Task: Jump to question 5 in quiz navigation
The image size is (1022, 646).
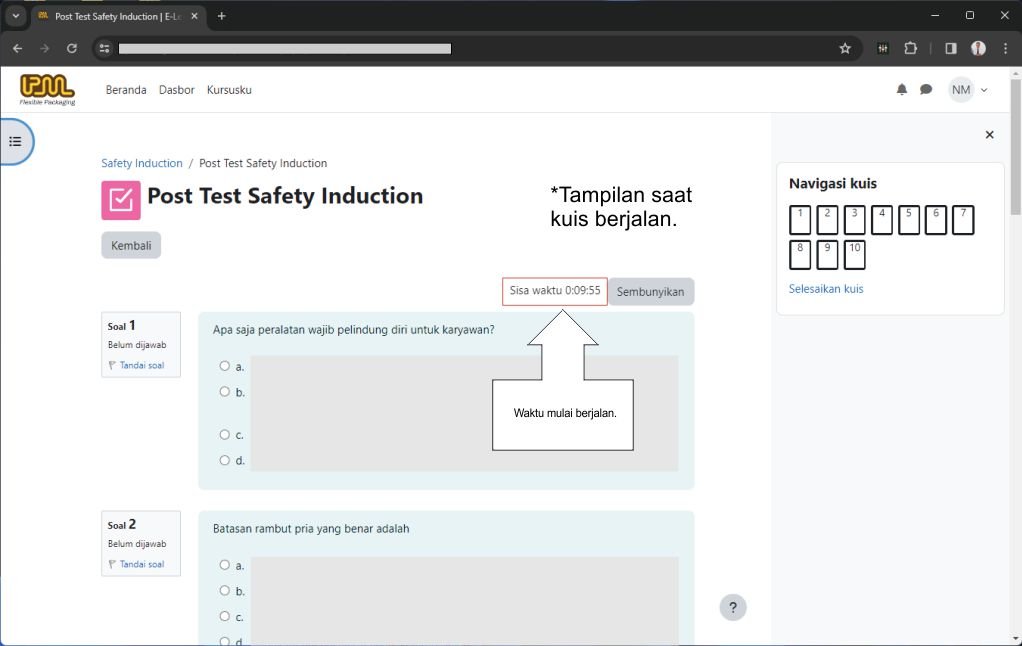Action: coord(908,220)
